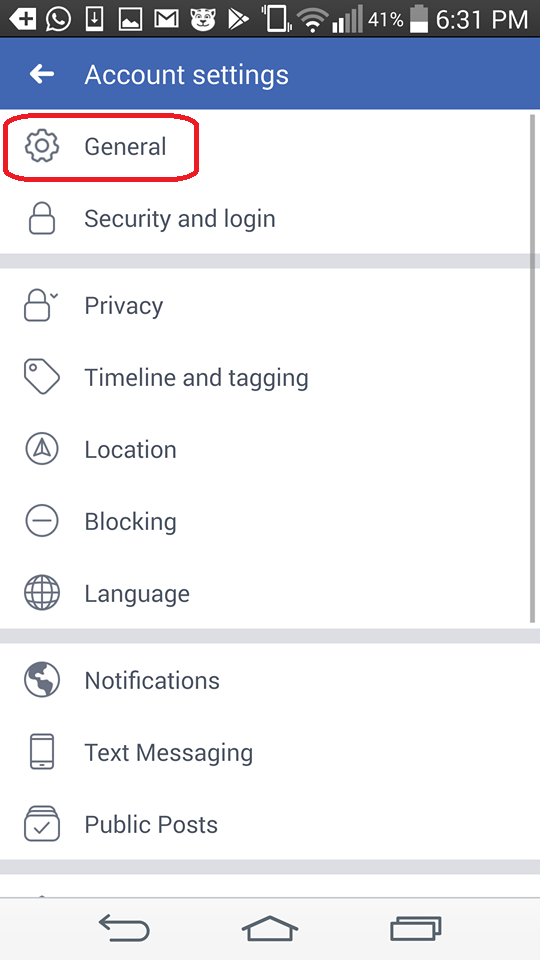Image resolution: width=540 pixels, height=960 pixels.
Task: Click the Text Messaging phone icon
Action: point(42,752)
